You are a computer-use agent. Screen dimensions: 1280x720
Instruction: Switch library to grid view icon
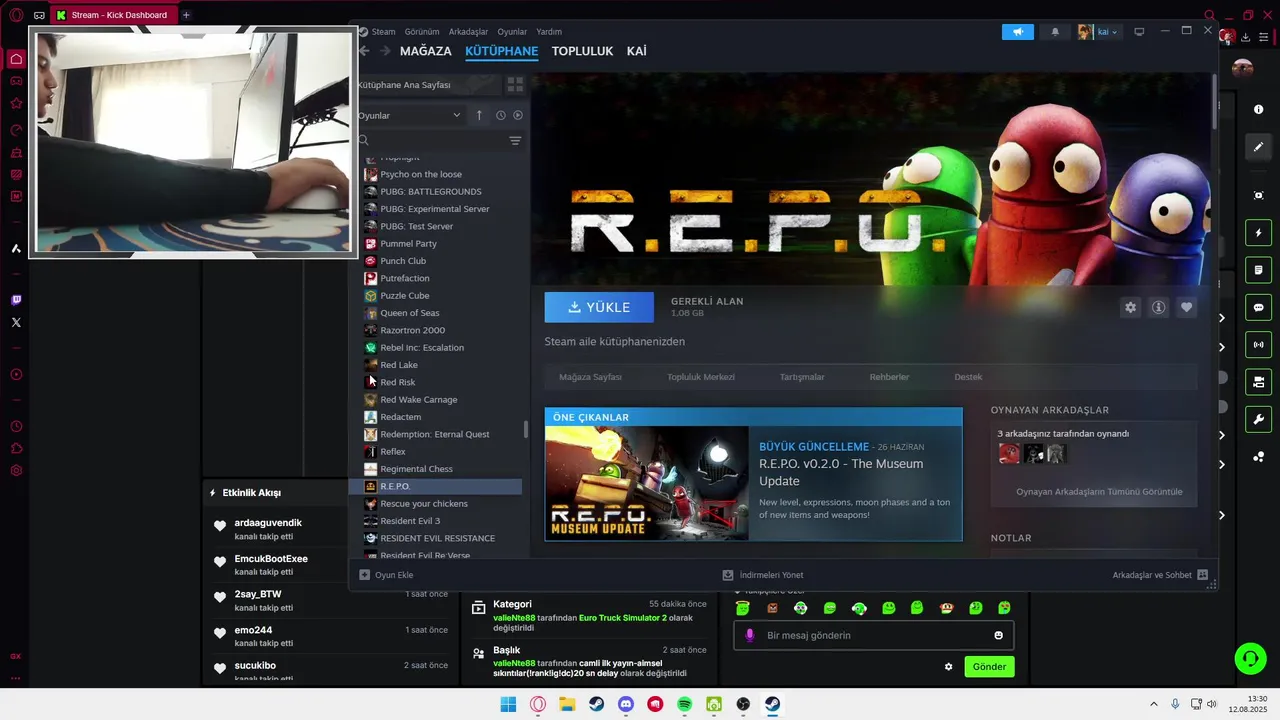(x=515, y=85)
